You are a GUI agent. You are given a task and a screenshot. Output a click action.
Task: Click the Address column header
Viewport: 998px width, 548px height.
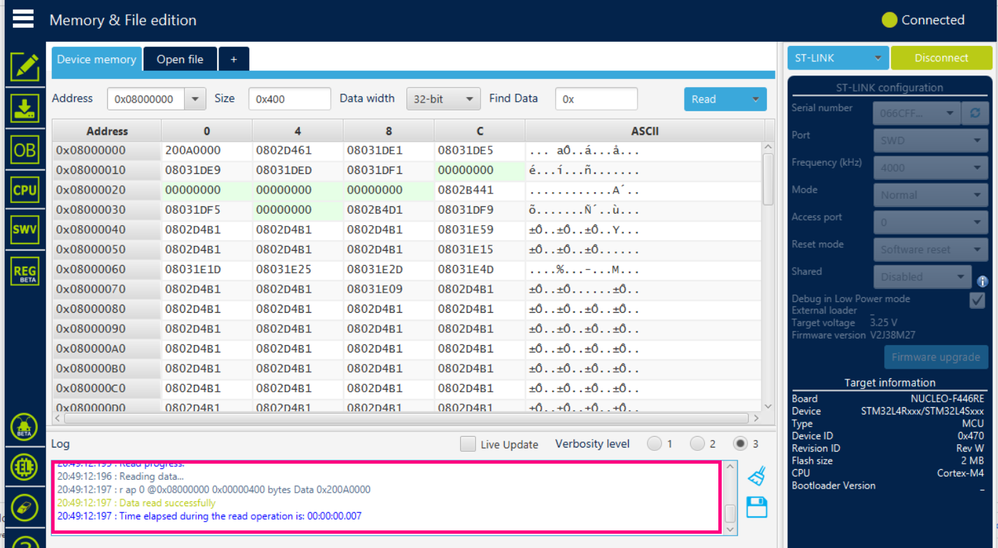tap(106, 131)
